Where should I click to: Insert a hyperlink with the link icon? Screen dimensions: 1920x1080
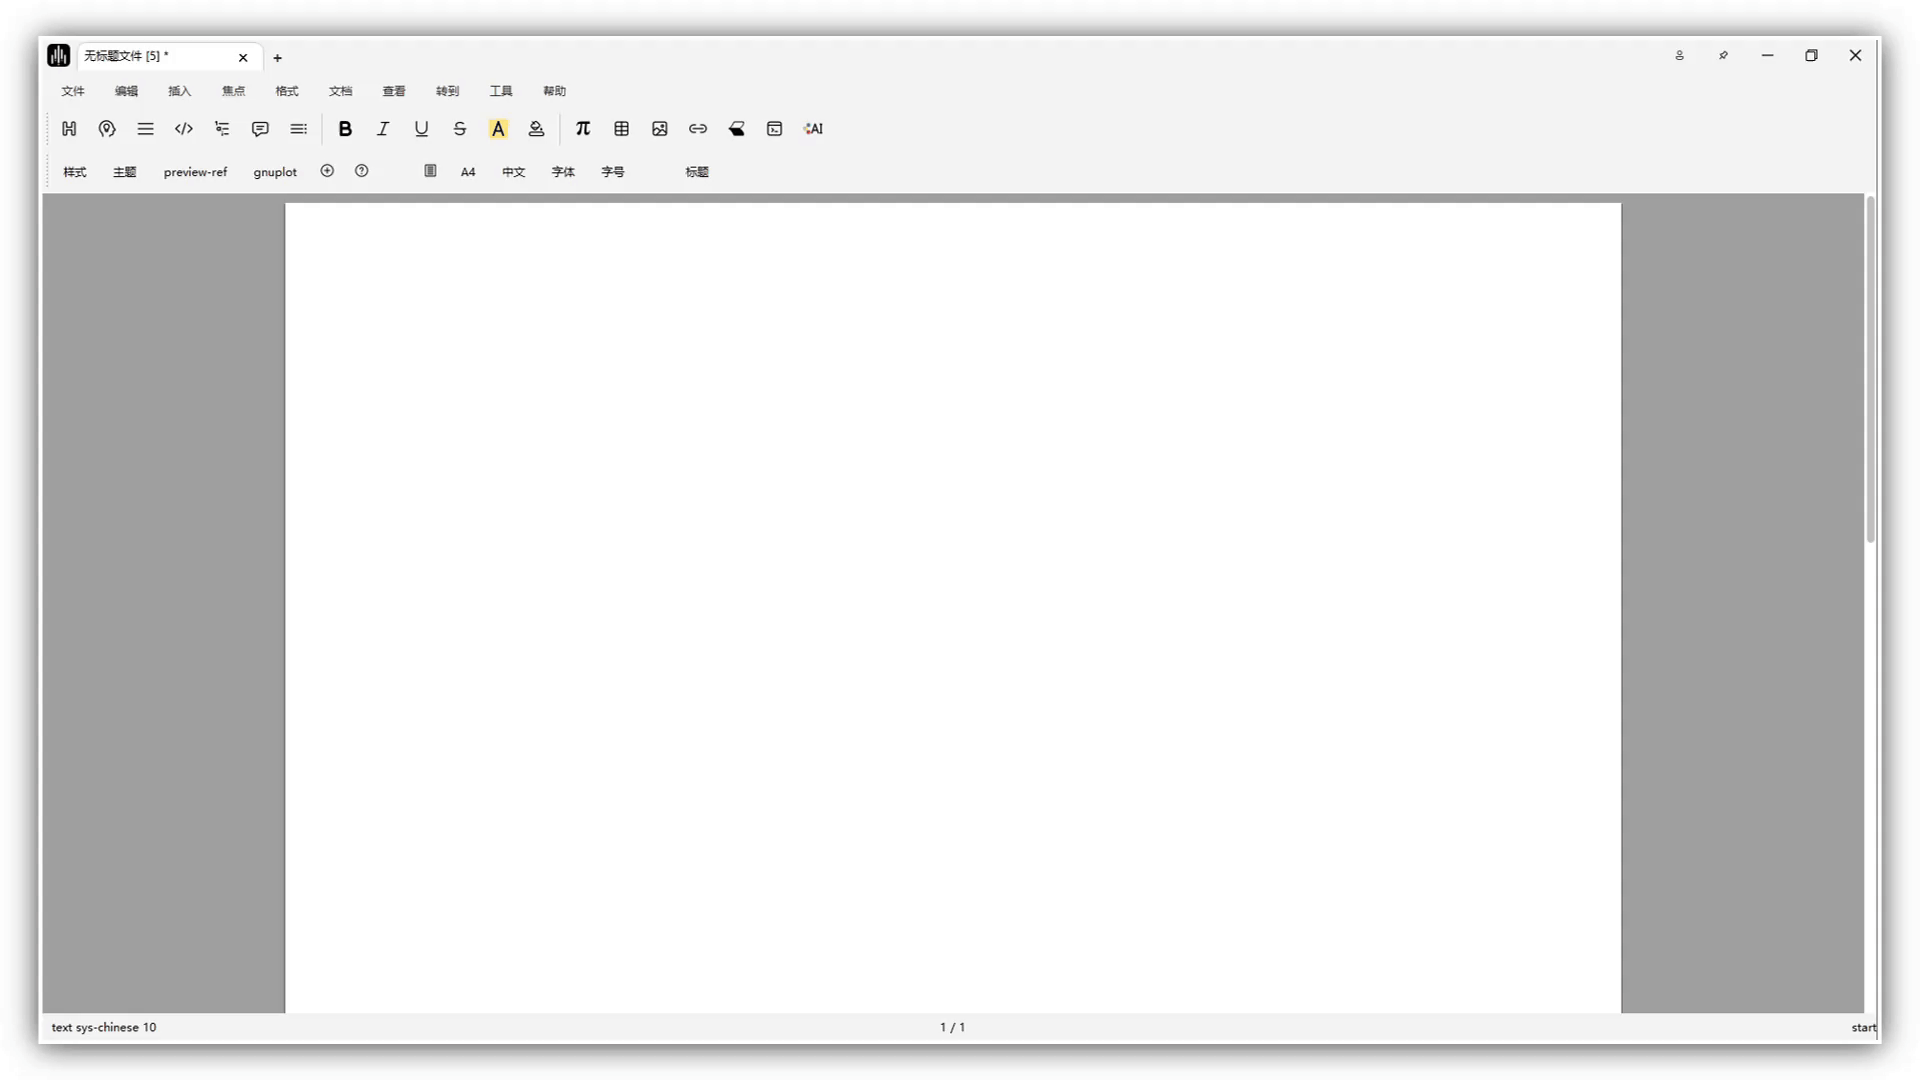tap(698, 129)
